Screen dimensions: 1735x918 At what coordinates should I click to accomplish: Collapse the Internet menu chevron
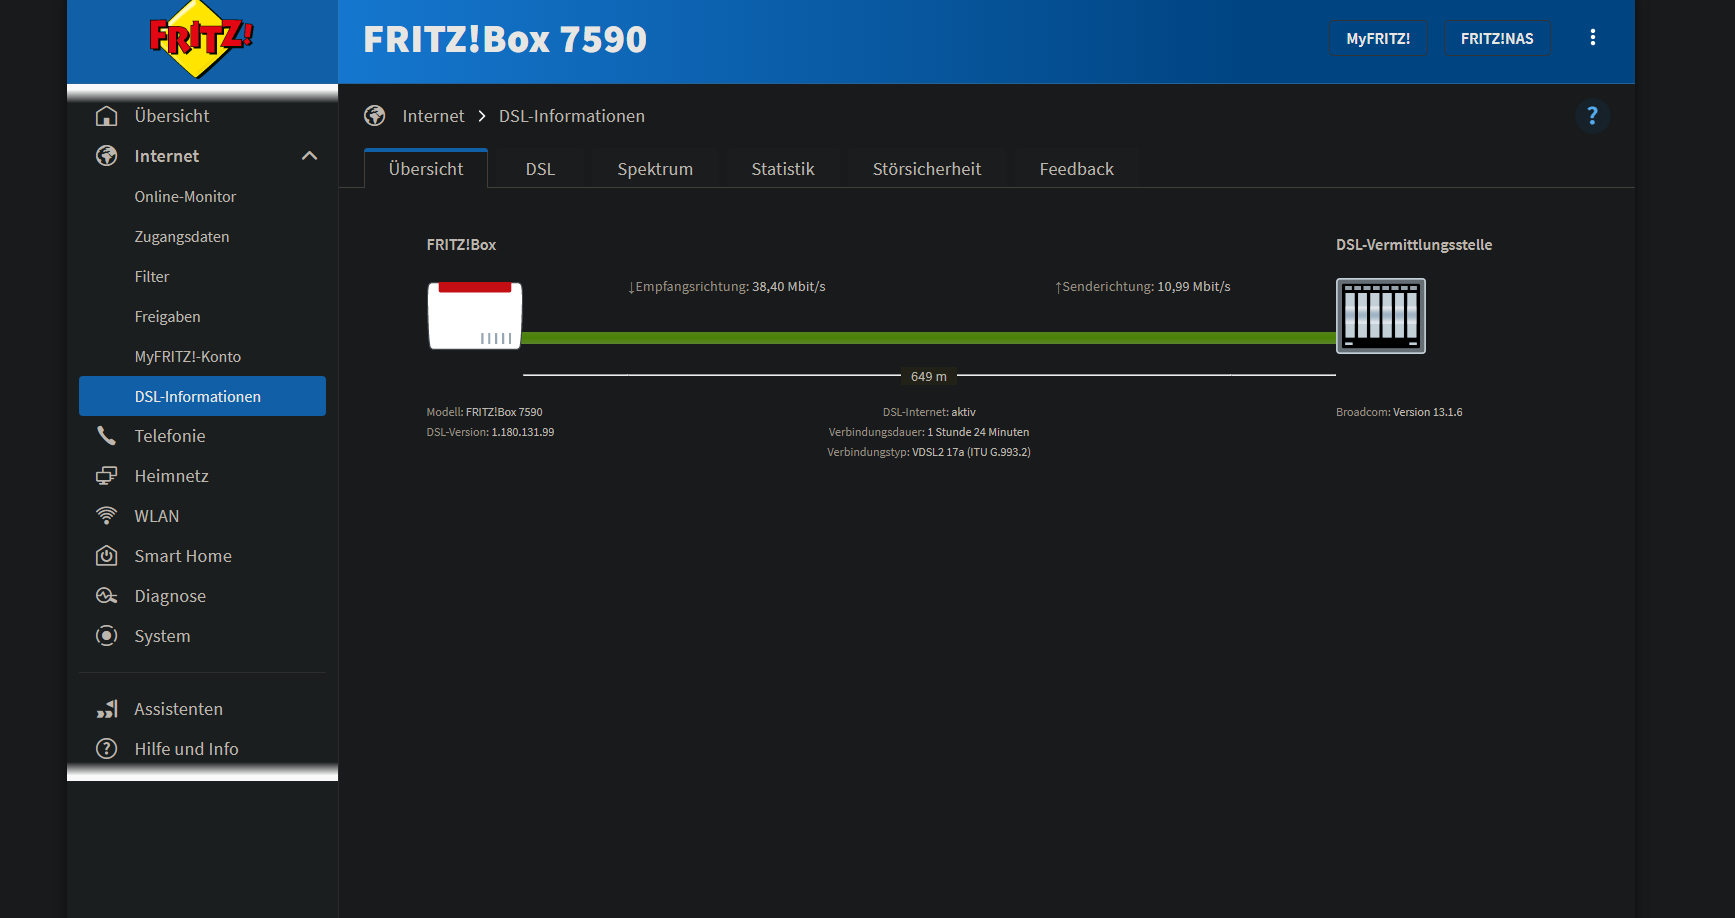tap(310, 156)
